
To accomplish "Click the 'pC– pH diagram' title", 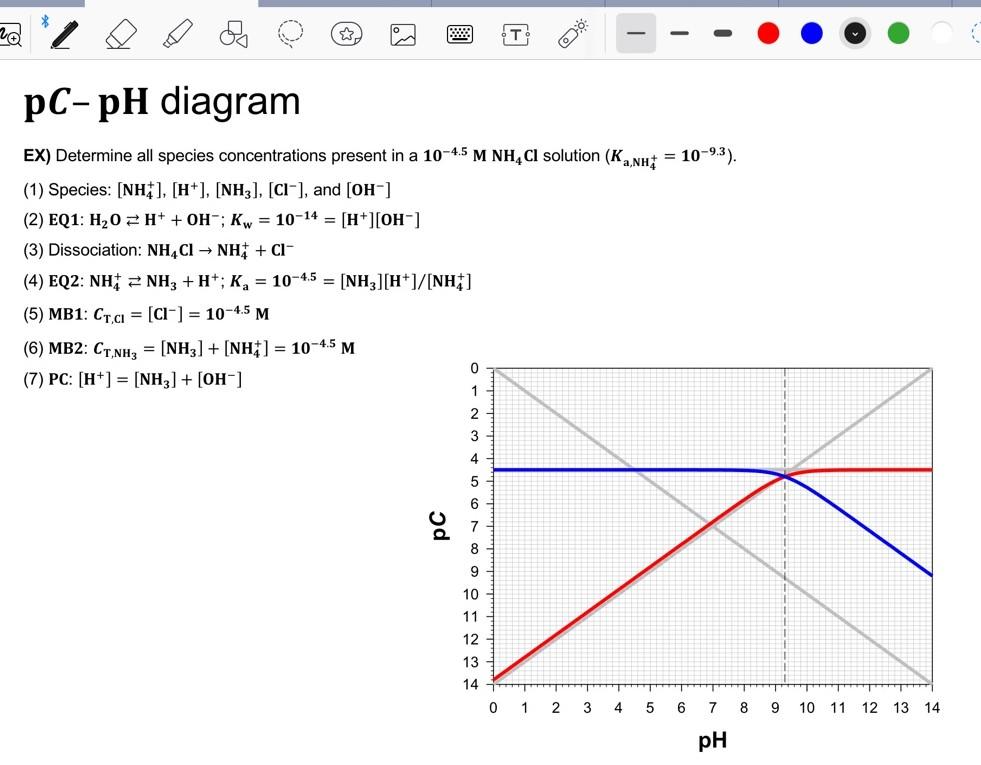I will pos(162,101).
